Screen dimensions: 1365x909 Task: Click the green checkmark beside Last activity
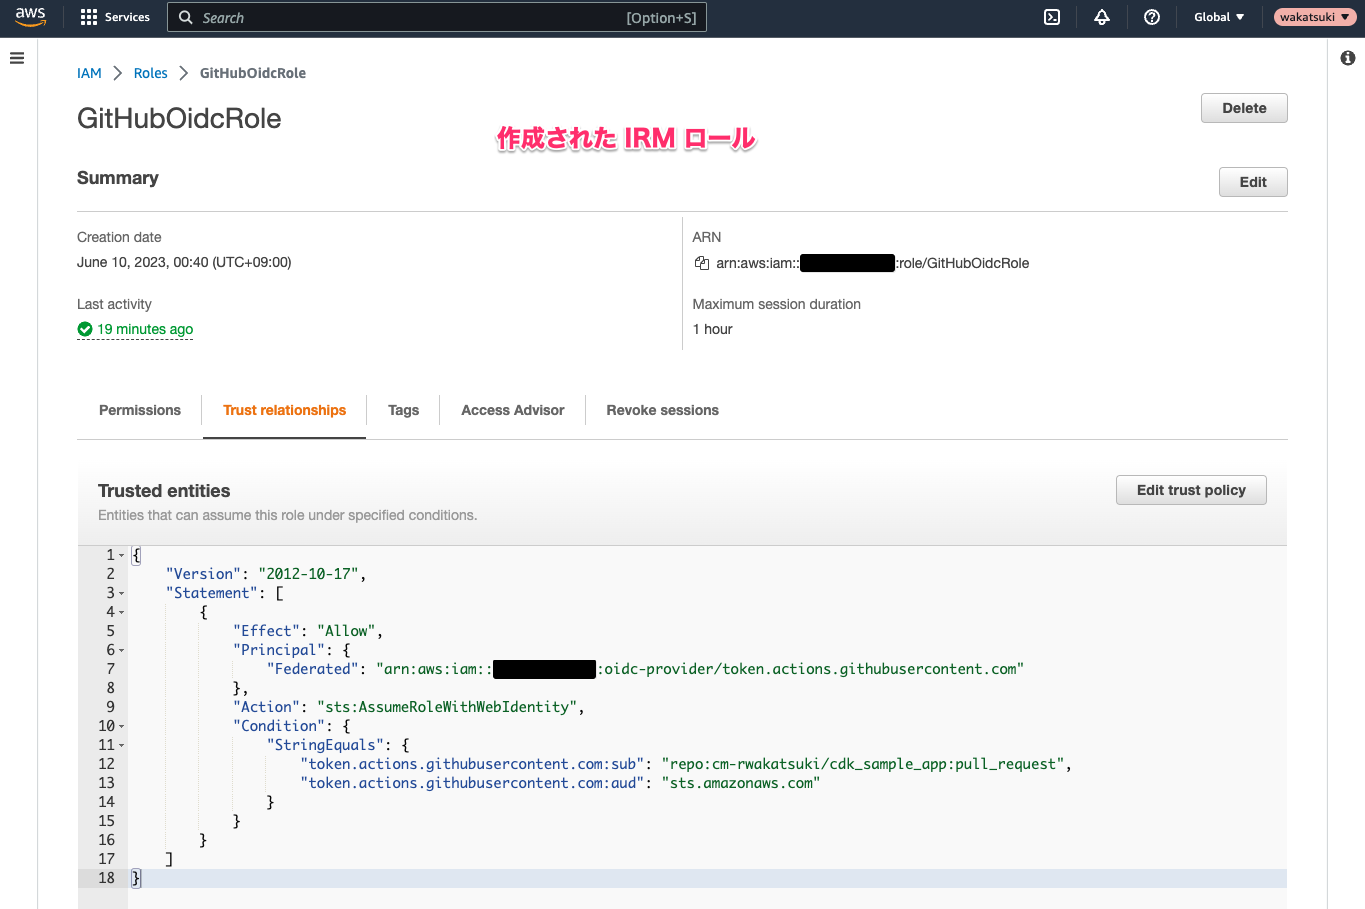[x=85, y=329]
